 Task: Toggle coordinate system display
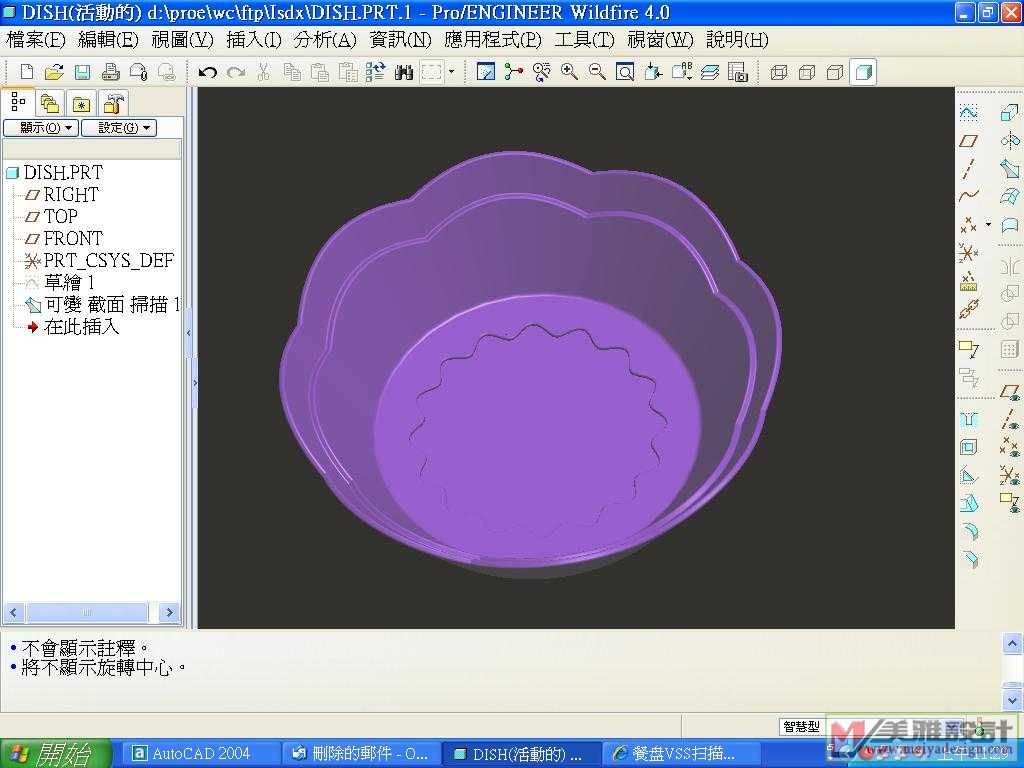pos(1010,475)
